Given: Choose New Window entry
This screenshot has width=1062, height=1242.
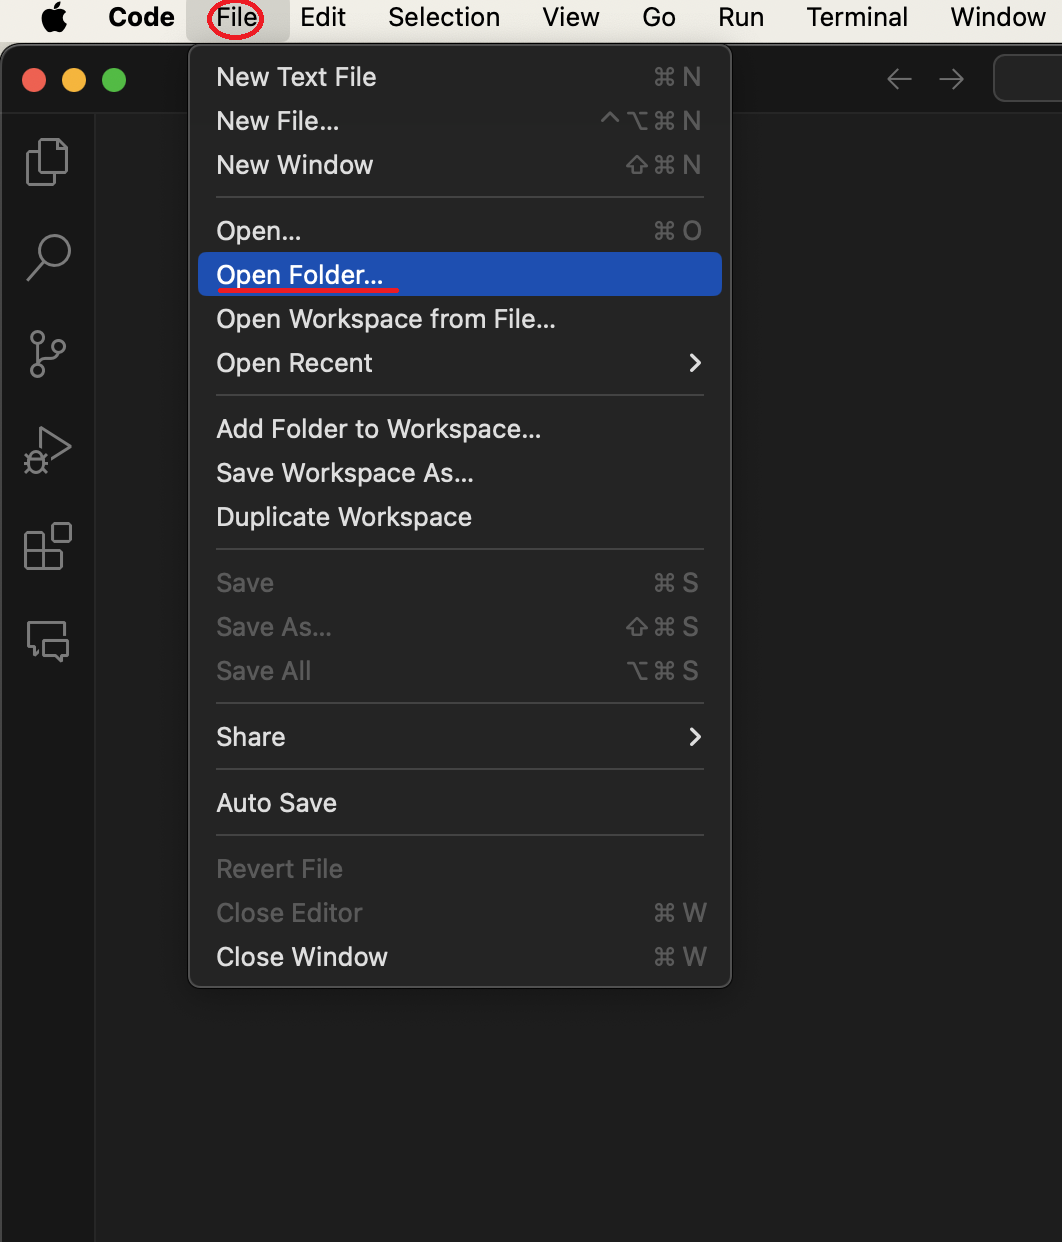Looking at the screenshot, I should (x=460, y=165).
